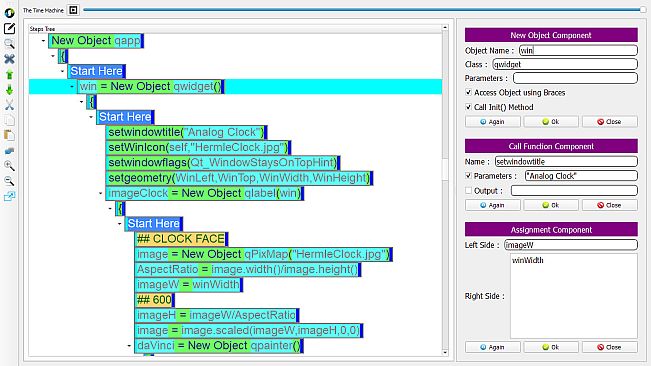Screen dimensions: 651x366
Task: Collapse the win = New Object qwidget node
Action: (x=72, y=86)
